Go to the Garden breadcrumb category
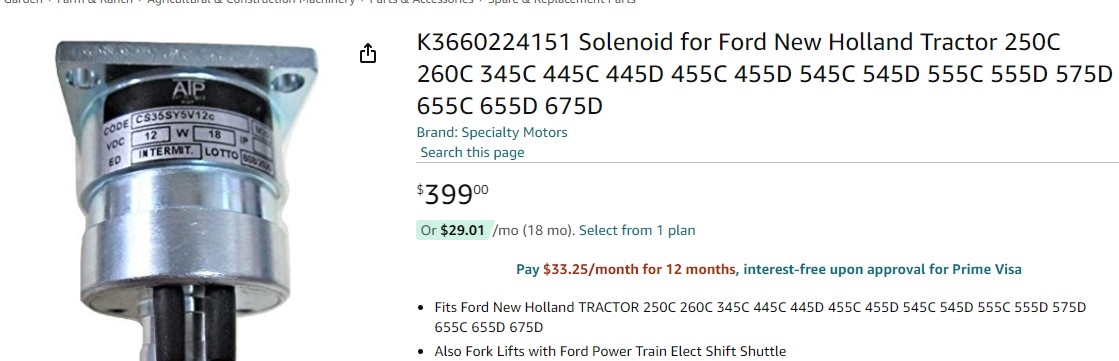 pos(24,1)
